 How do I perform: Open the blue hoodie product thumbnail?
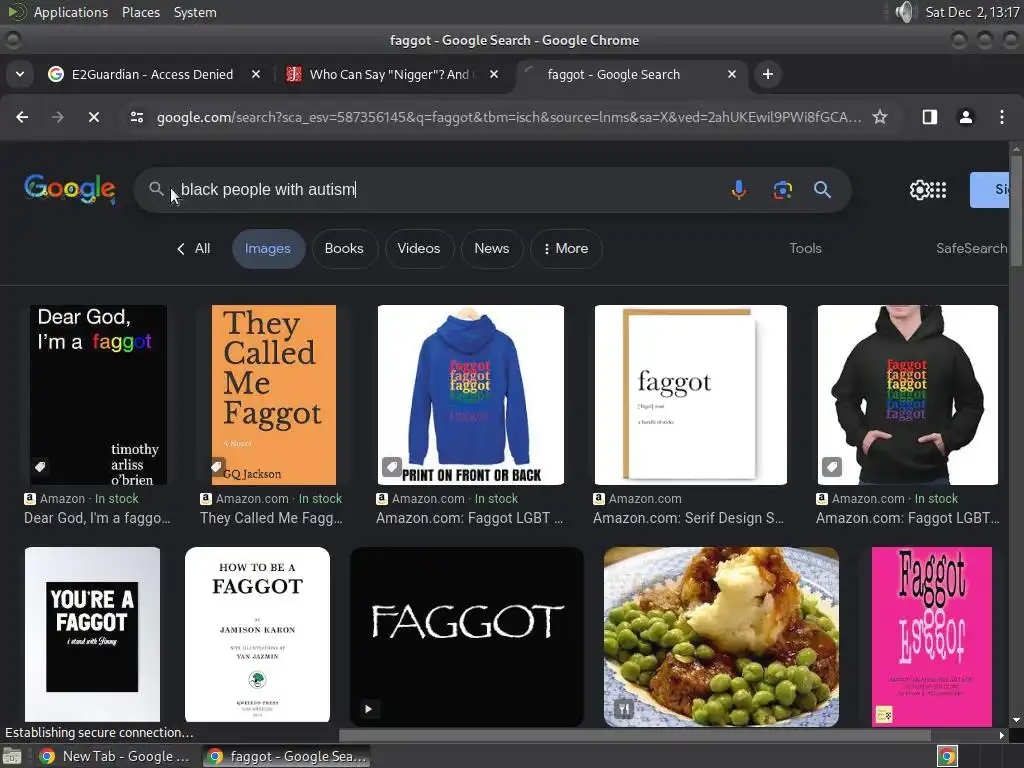[x=471, y=394]
